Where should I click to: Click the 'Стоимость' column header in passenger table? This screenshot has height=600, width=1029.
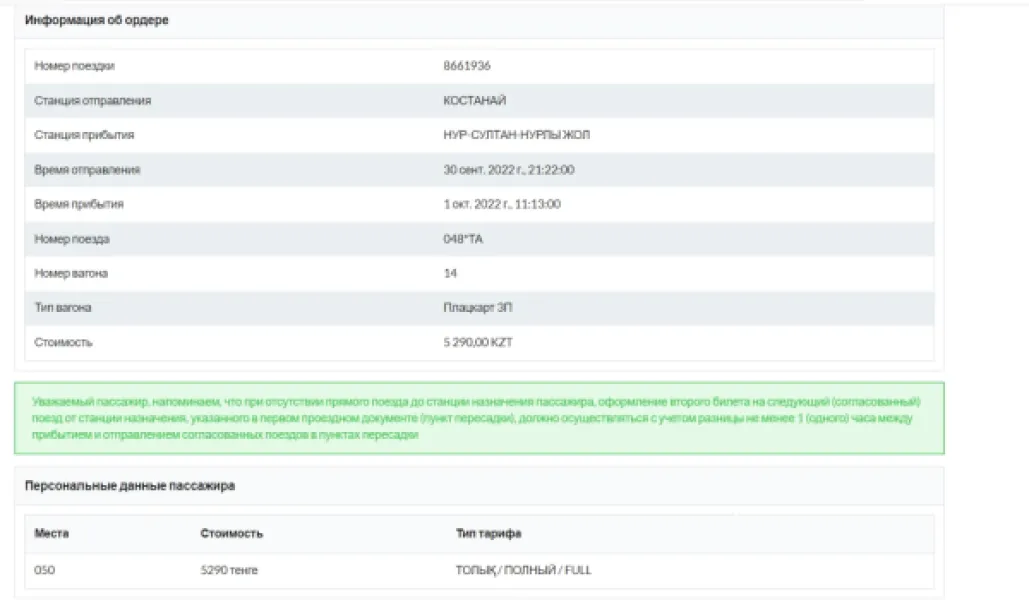(x=231, y=533)
